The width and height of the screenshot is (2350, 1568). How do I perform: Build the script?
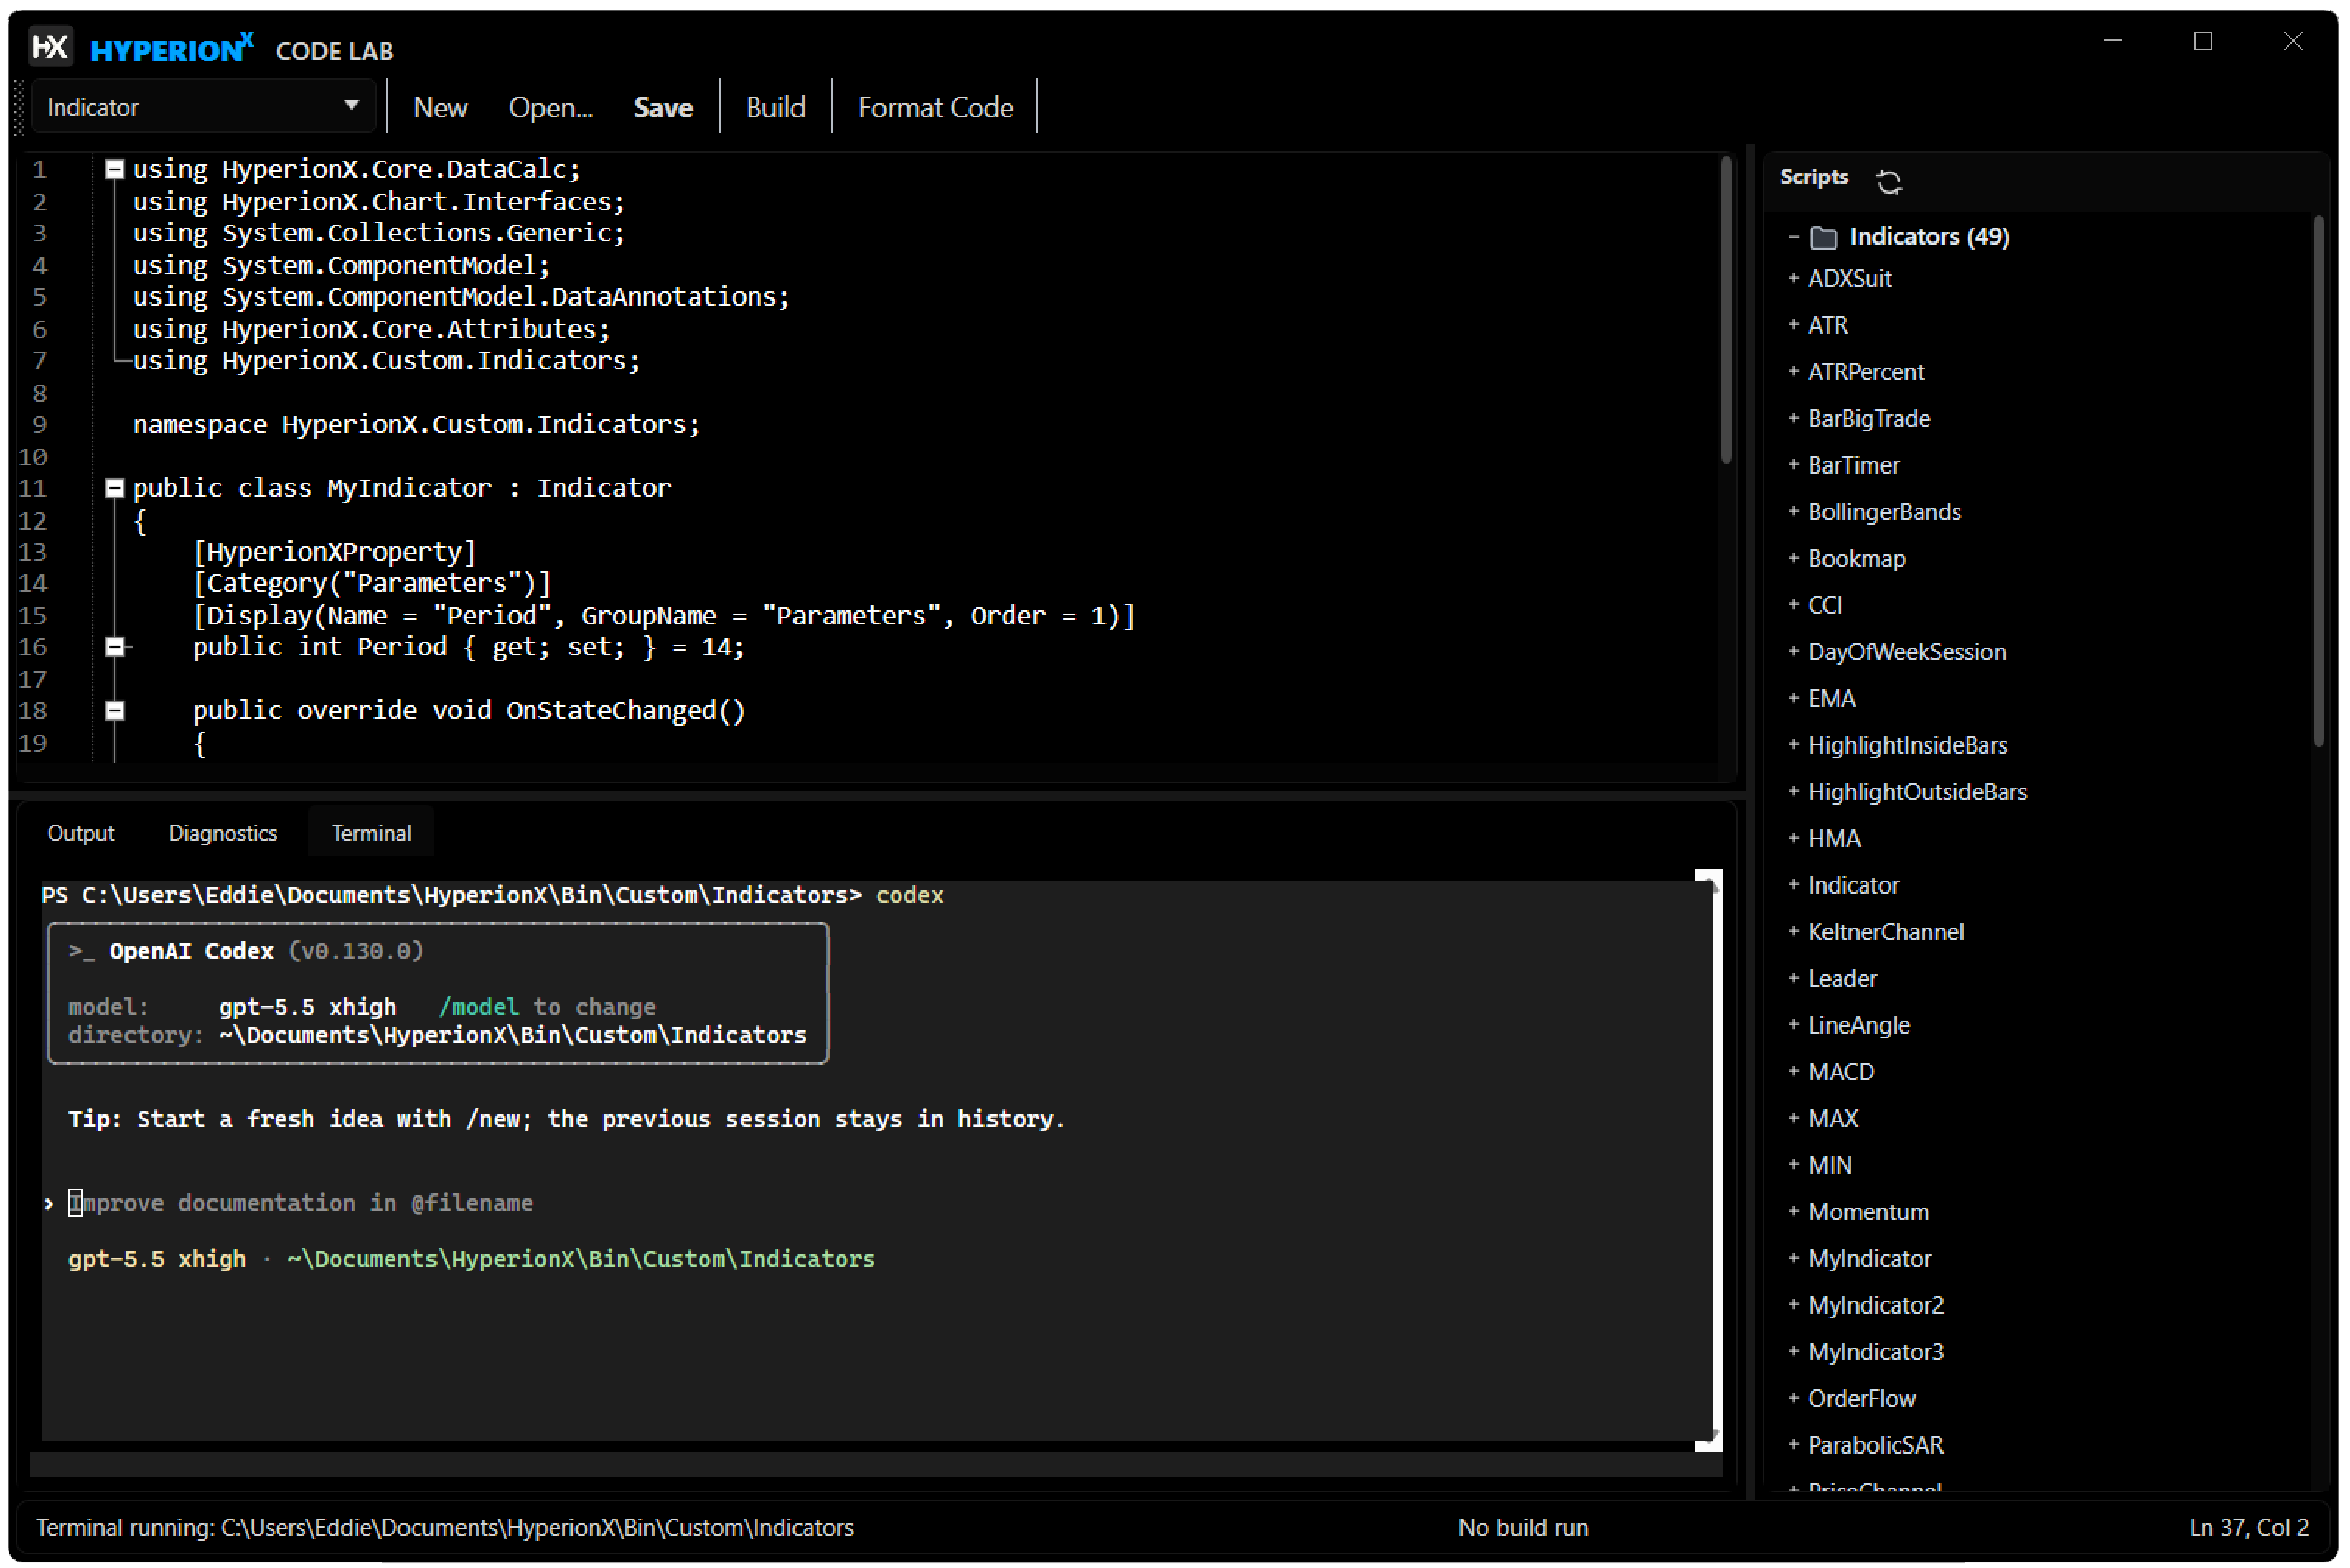pos(775,107)
